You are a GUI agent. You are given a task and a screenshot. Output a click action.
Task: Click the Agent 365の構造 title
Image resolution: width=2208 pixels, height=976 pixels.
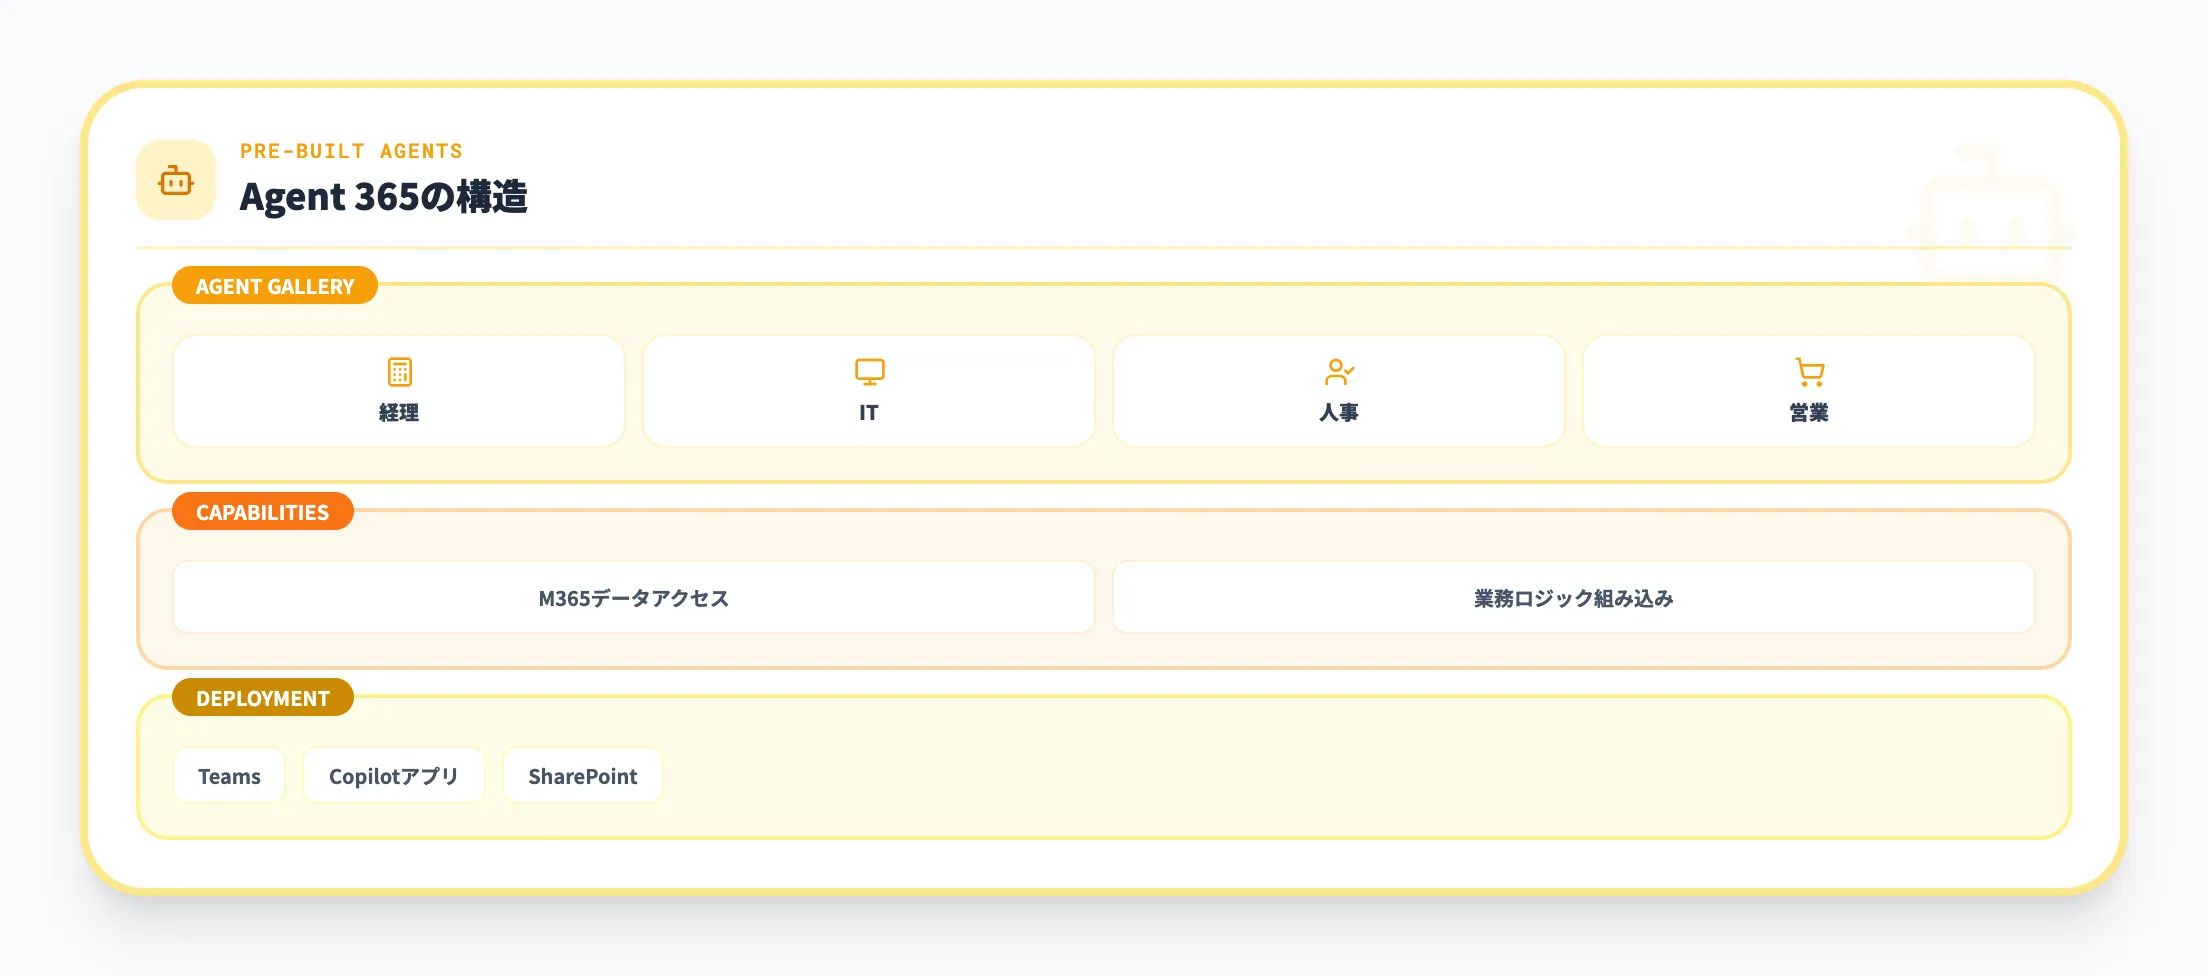click(x=383, y=197)
